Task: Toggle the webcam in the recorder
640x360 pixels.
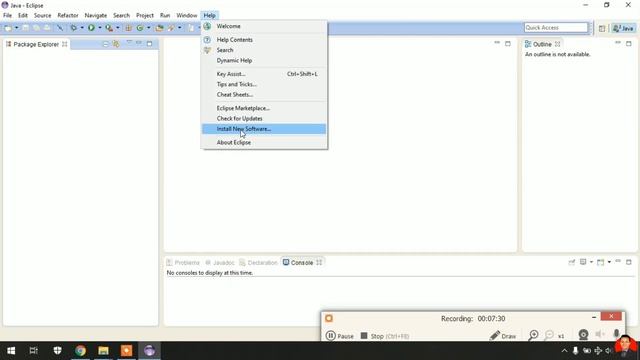Action: (583, 335)
